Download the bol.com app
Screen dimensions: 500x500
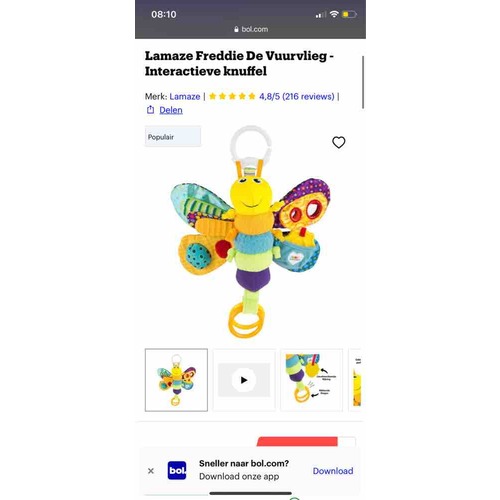(333, 471)
